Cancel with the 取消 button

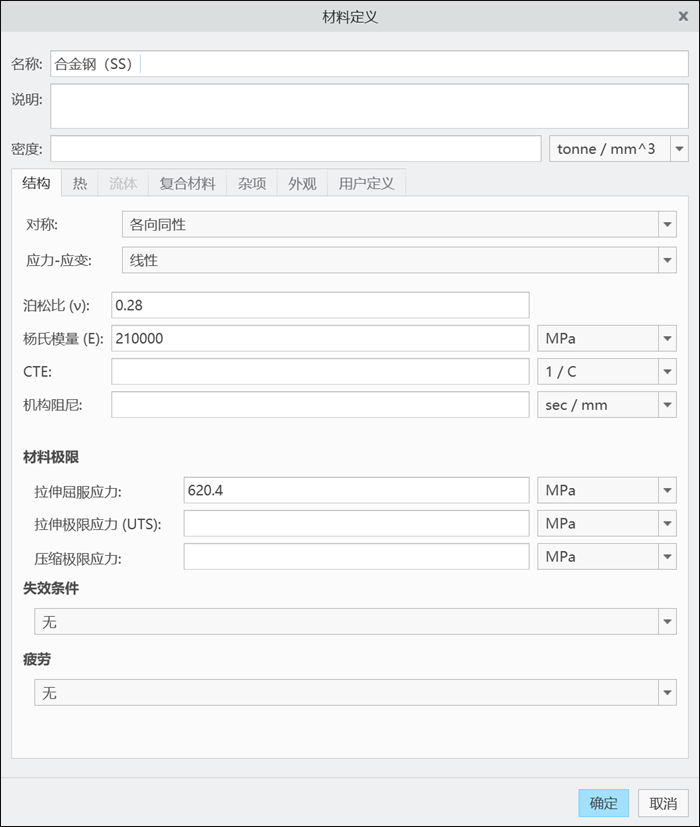pos(663,803)
